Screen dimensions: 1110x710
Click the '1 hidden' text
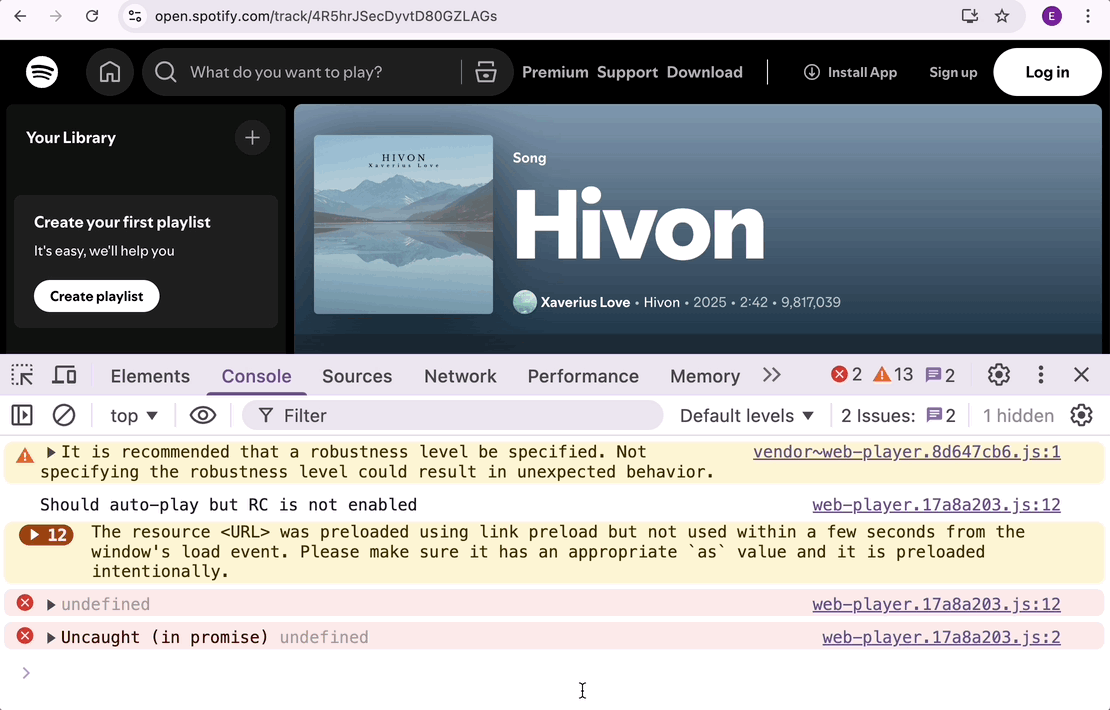tap(1018, 416)
